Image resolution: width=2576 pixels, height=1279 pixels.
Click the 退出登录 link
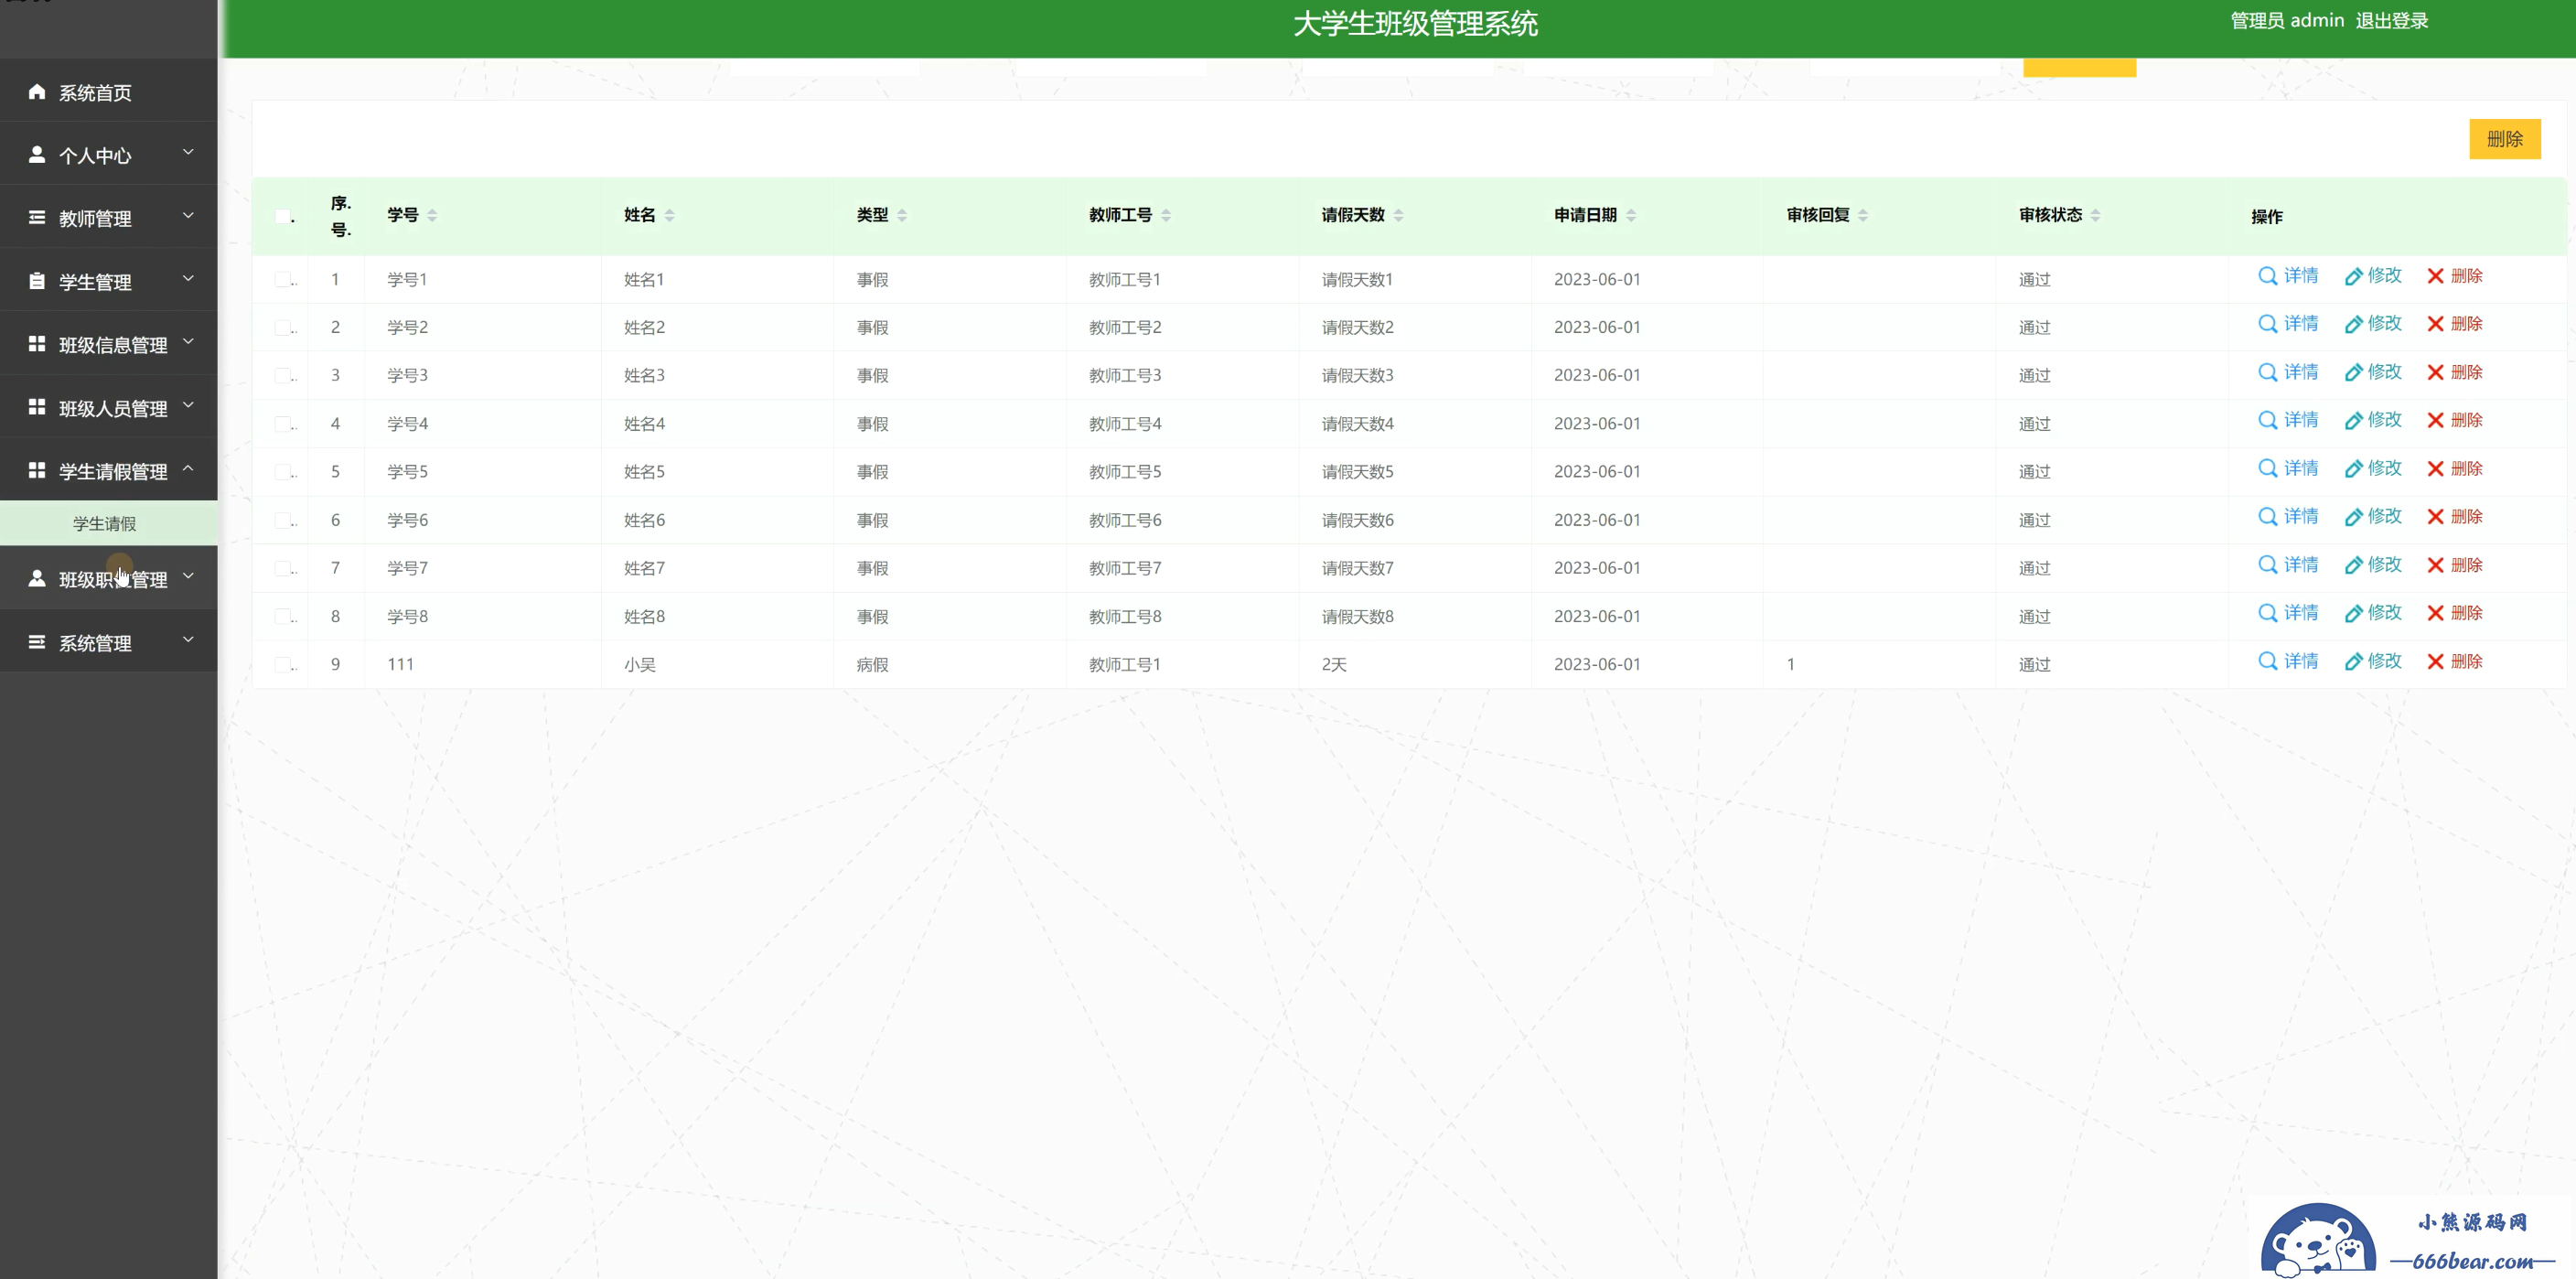2391,21
